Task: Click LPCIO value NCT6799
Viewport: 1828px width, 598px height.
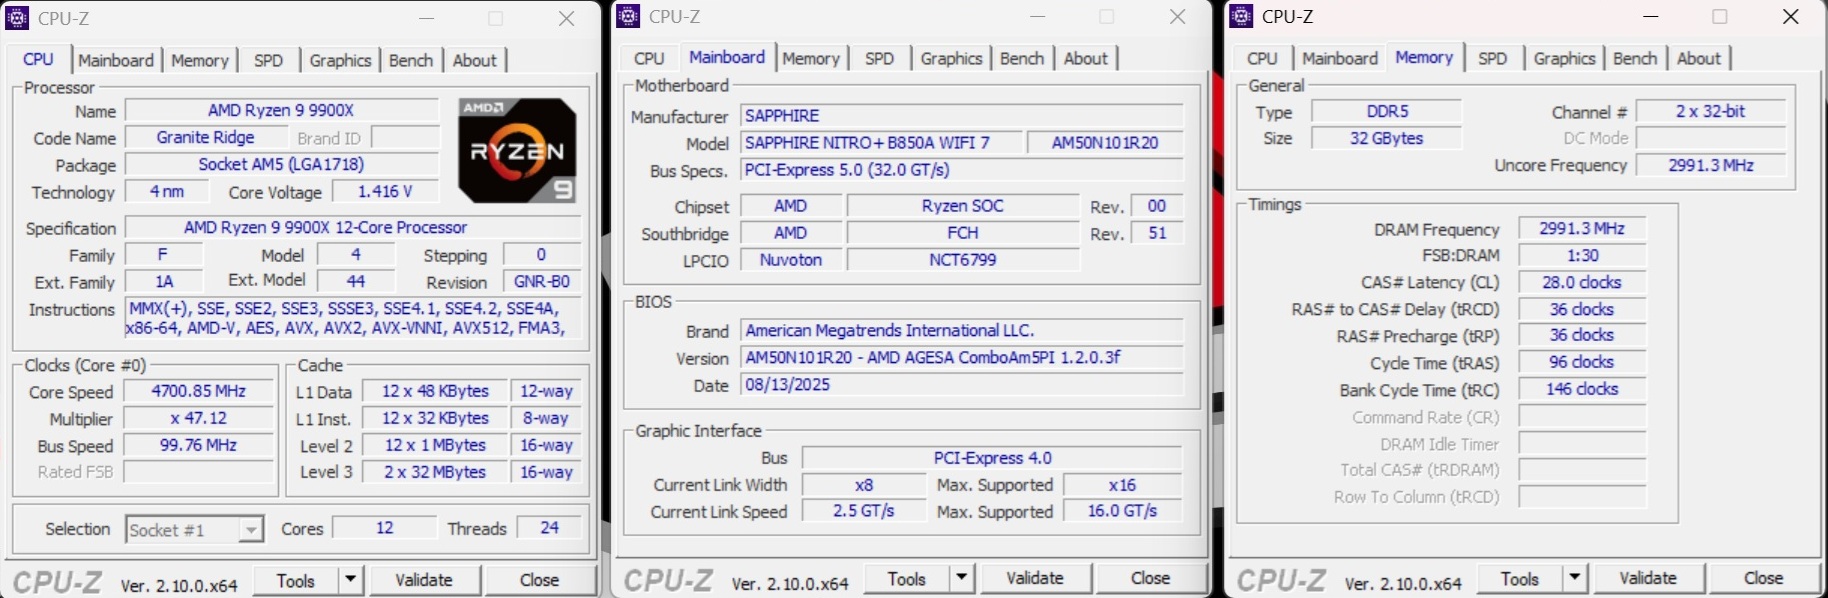Action: coord(963,260)
